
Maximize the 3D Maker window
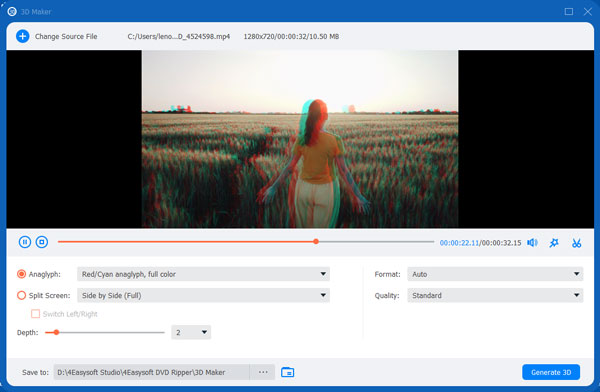pos(569,11)
